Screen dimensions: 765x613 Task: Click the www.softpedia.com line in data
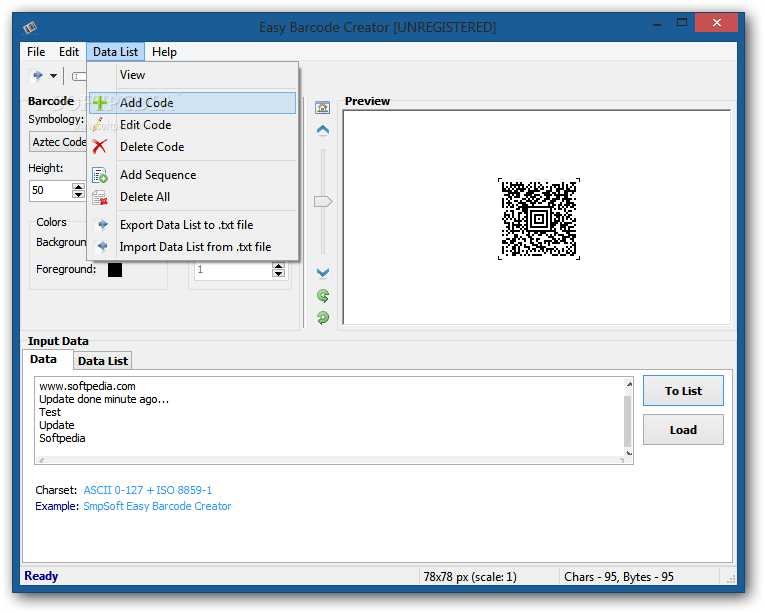[x=87, y=386]
